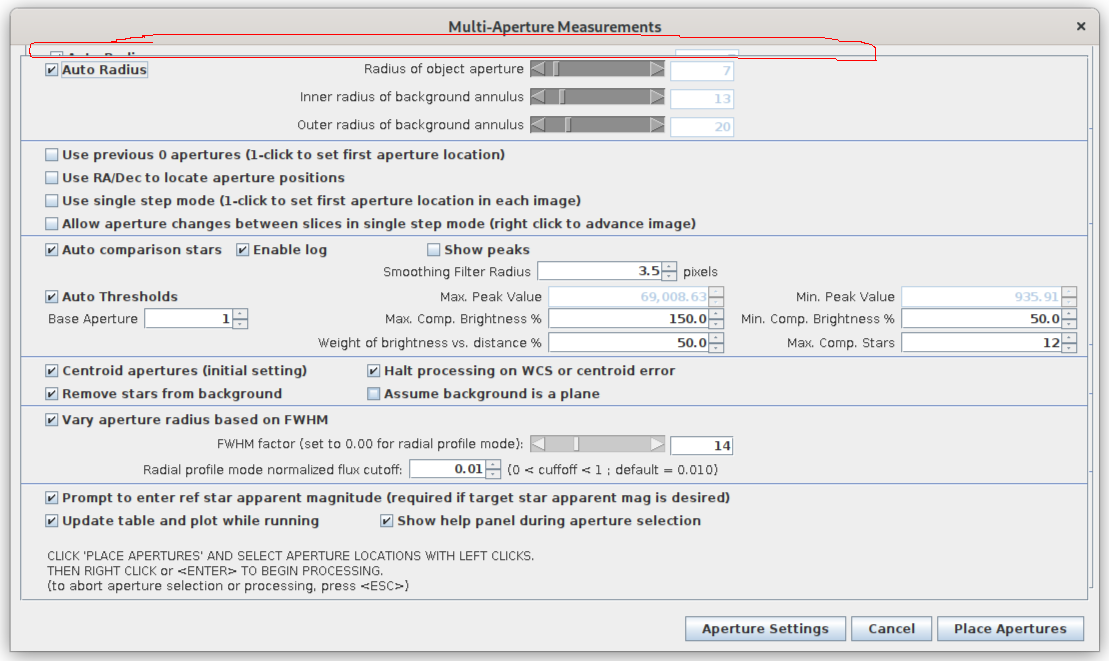Check Assume background is a plane
This screenshot has height=661, width=1109.
[x=374, y=394]
